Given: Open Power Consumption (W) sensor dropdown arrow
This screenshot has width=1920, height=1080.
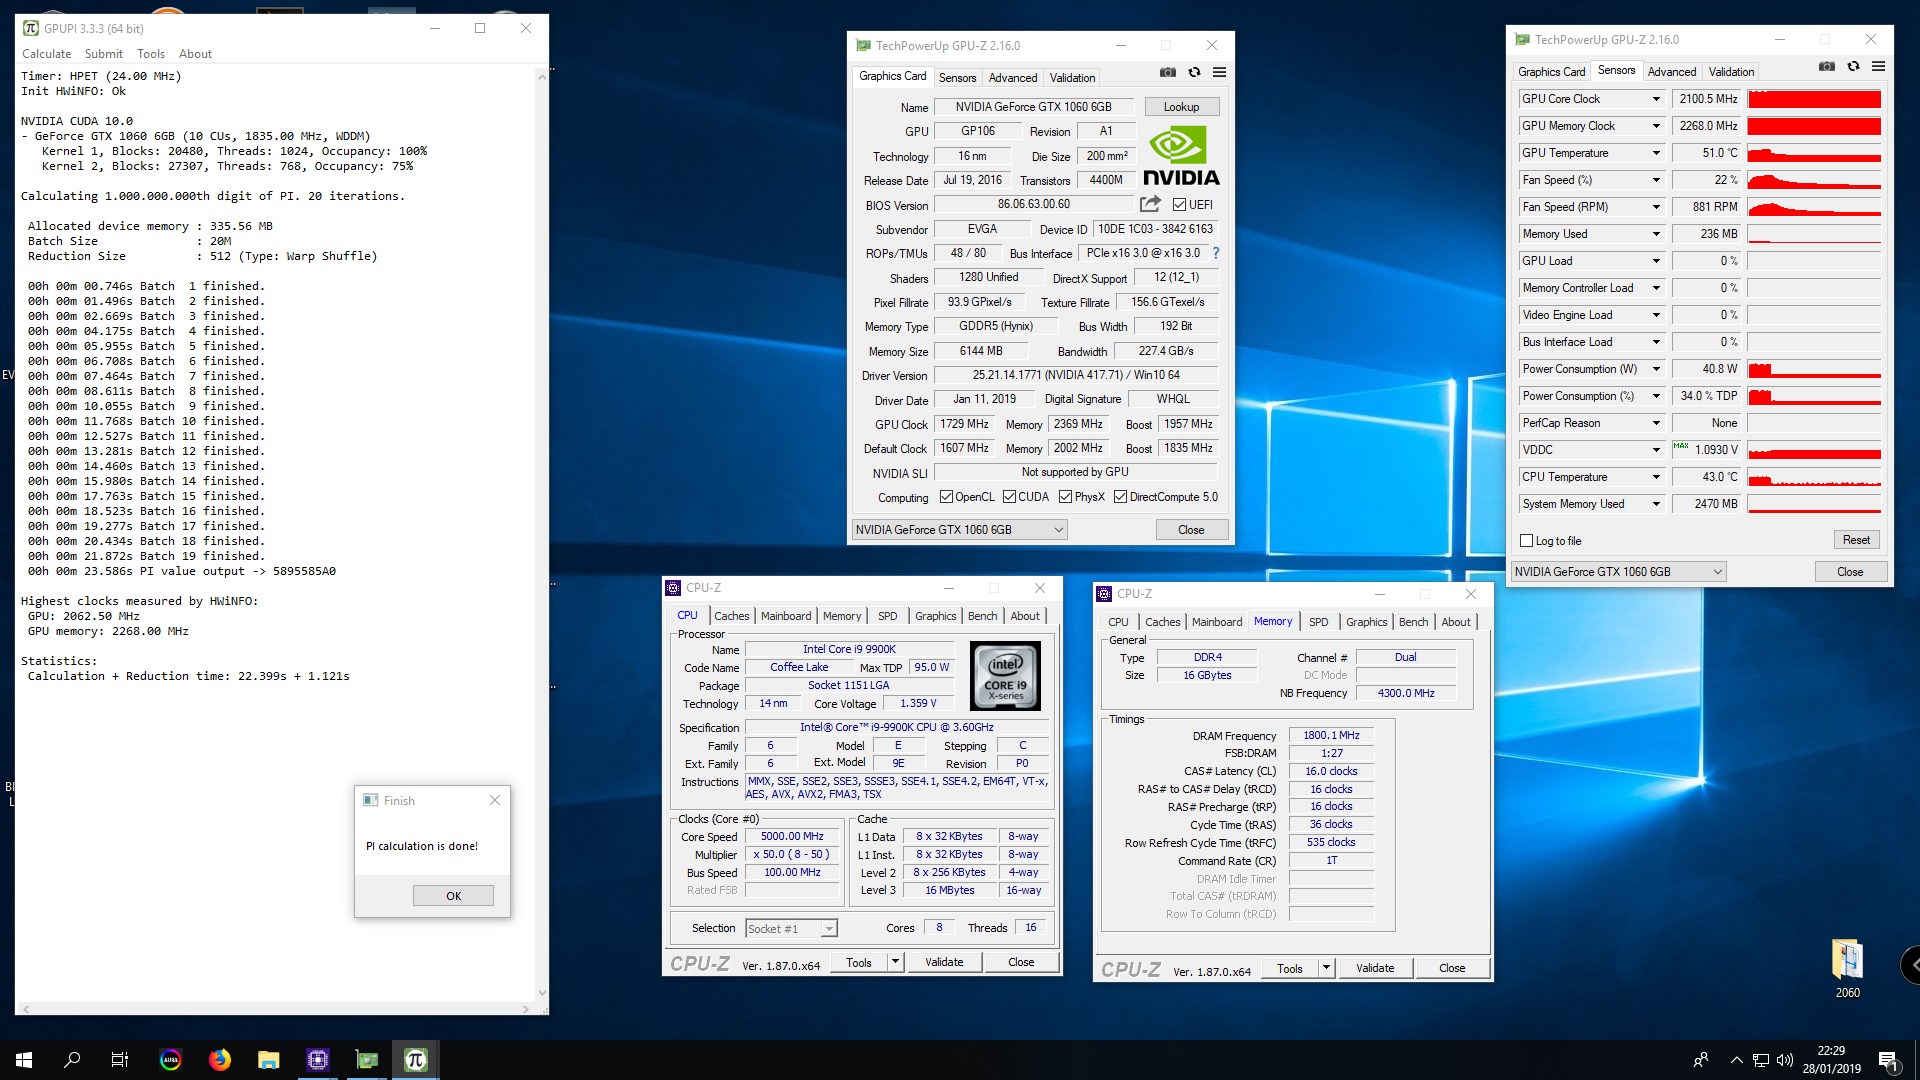Looking at the screenshot, I should pos(1656,369).
